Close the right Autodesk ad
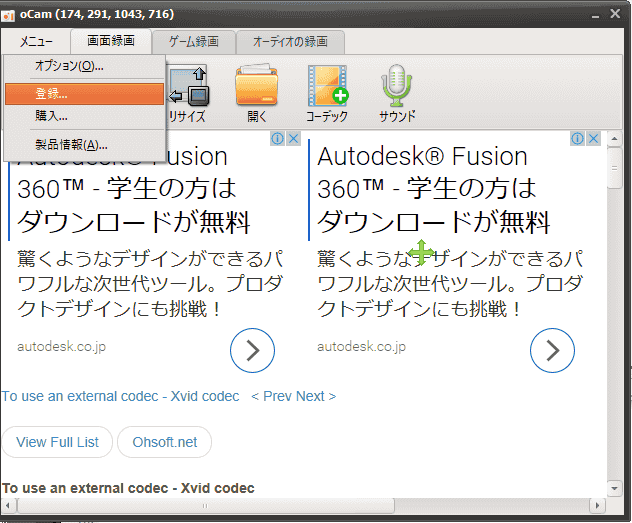The image size is (632, 523). pyautogui.click(x=593, y=139)
